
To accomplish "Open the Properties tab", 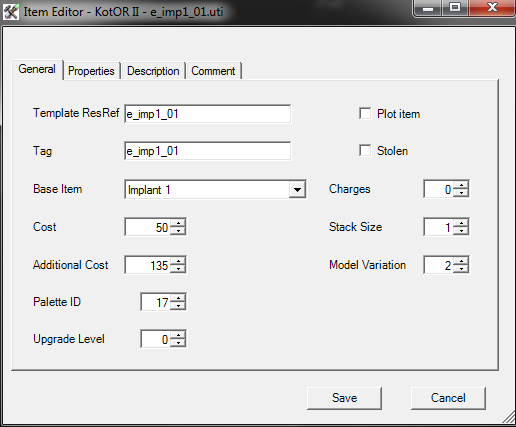I will tap(91, 71).
